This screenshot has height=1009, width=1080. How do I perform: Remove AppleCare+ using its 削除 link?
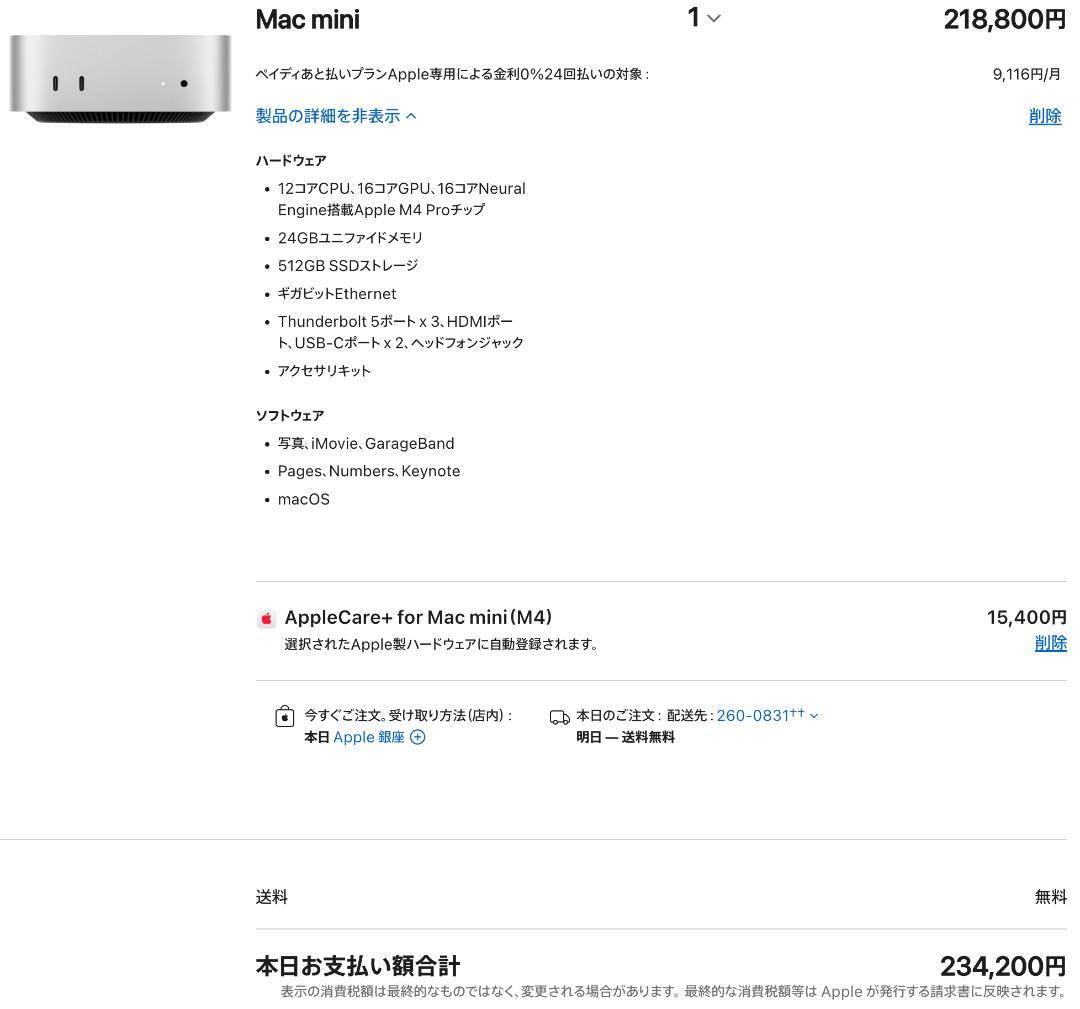tap(1051, 643)
